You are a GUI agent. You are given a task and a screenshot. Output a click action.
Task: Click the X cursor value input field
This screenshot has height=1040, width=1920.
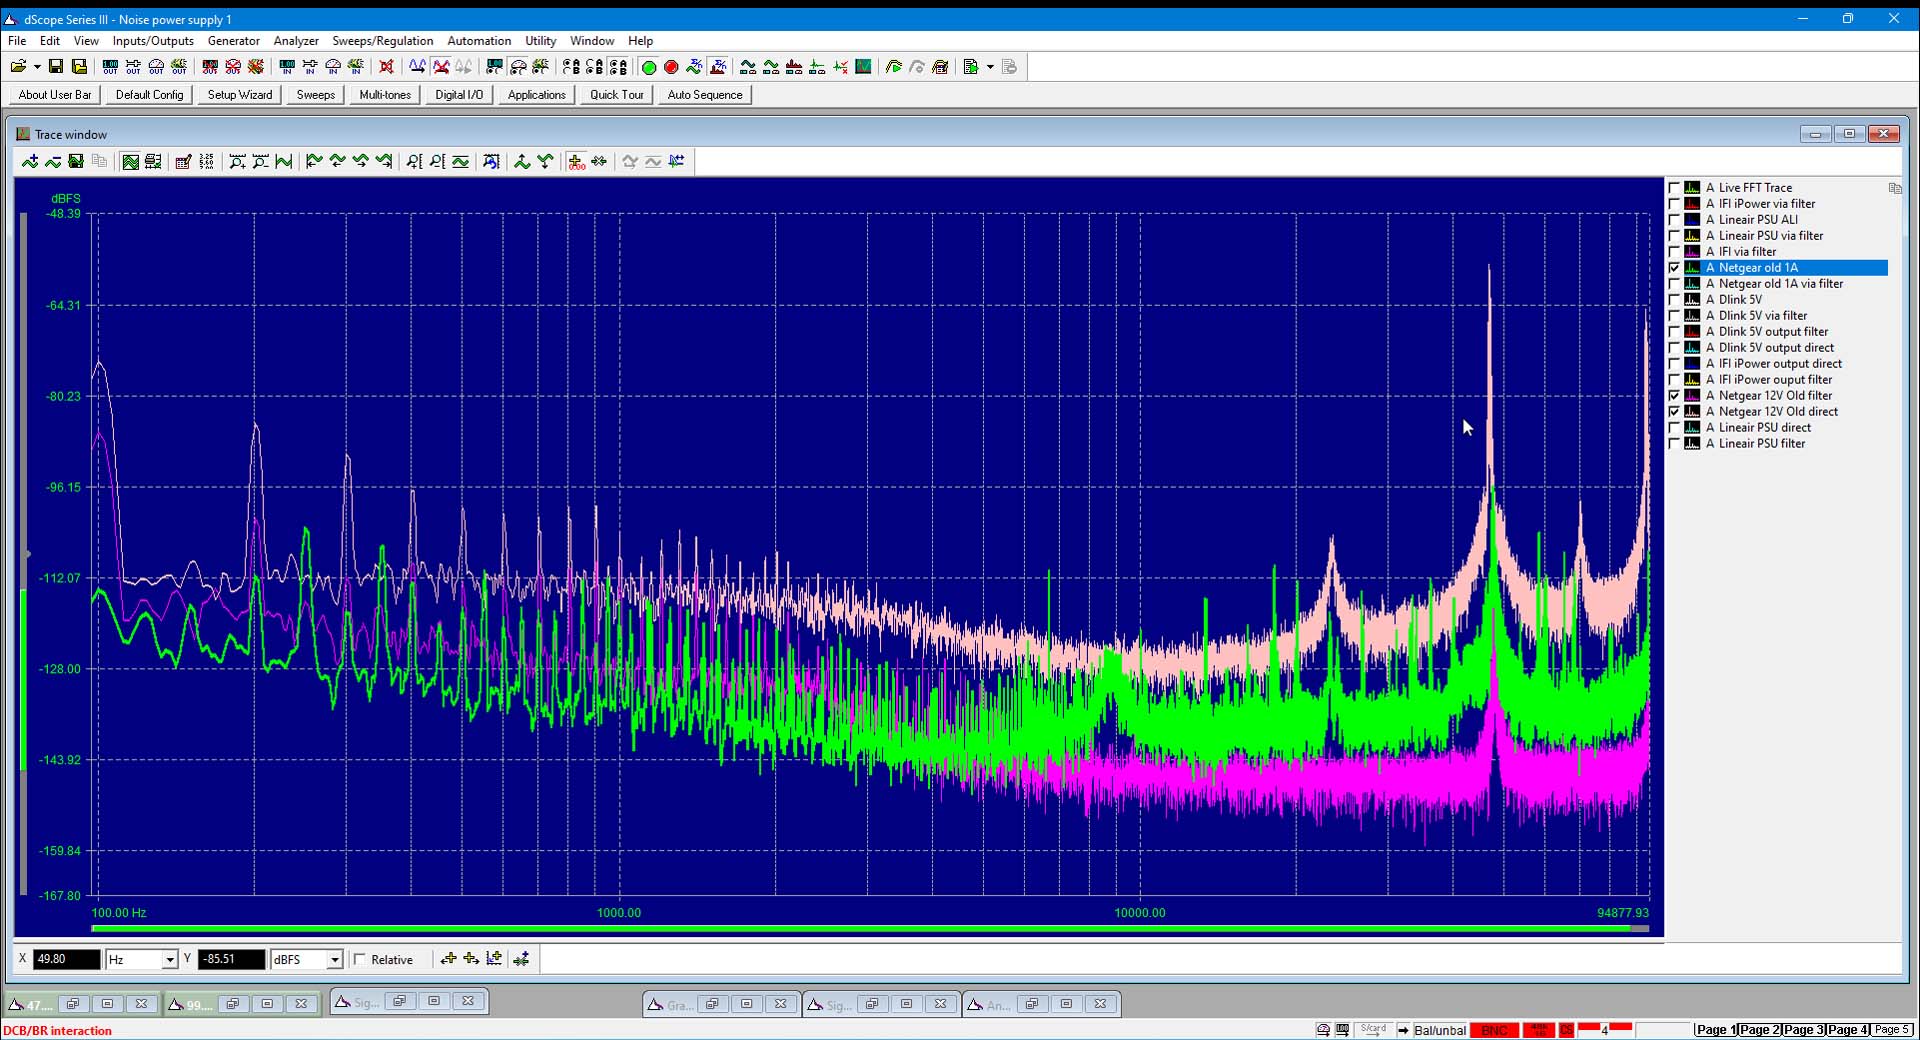click(67, 960)
